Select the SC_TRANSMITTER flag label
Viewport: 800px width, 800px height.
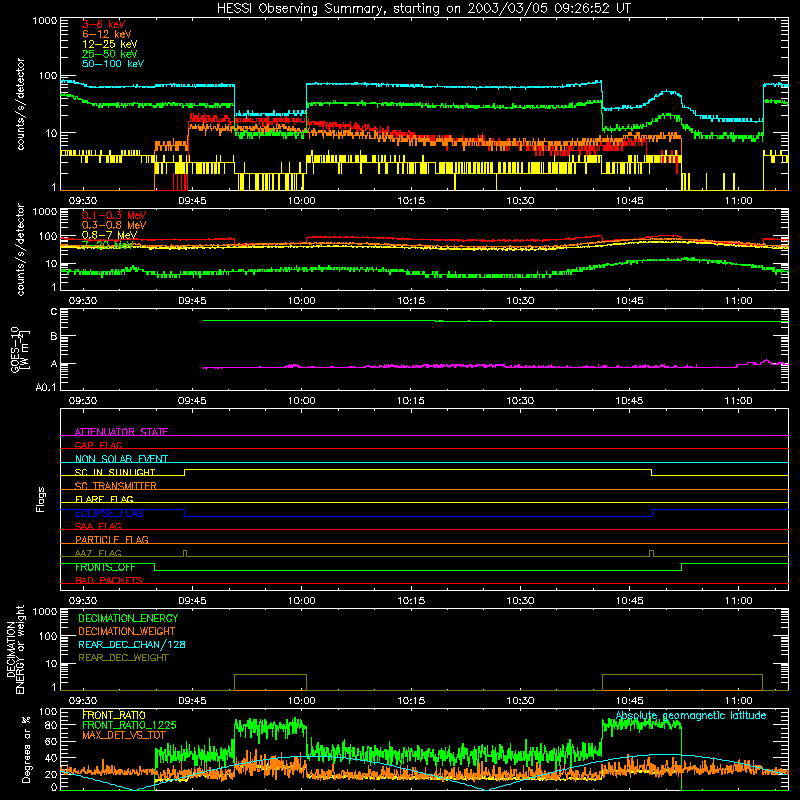[x=116, y=486]
